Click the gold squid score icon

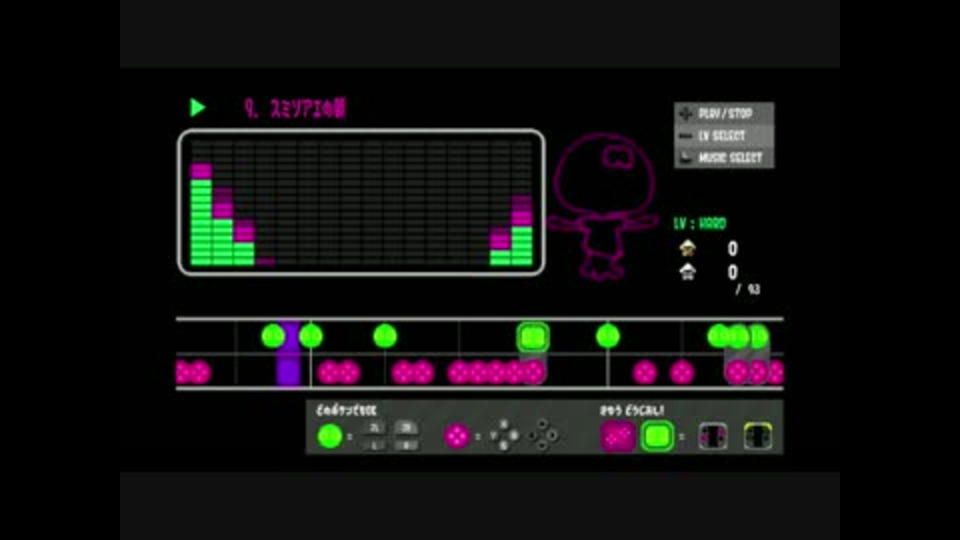click(688, 248)
